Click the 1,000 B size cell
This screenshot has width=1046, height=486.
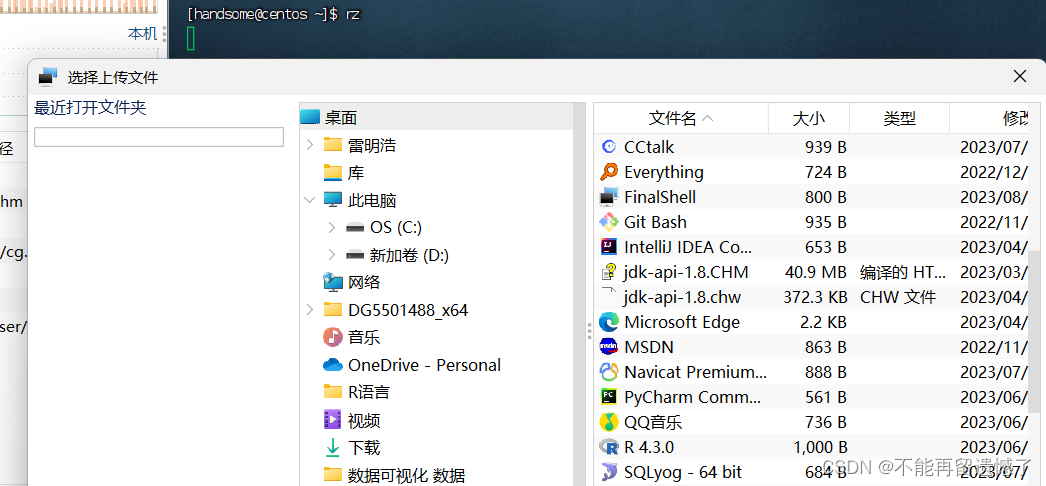[821, 447]
